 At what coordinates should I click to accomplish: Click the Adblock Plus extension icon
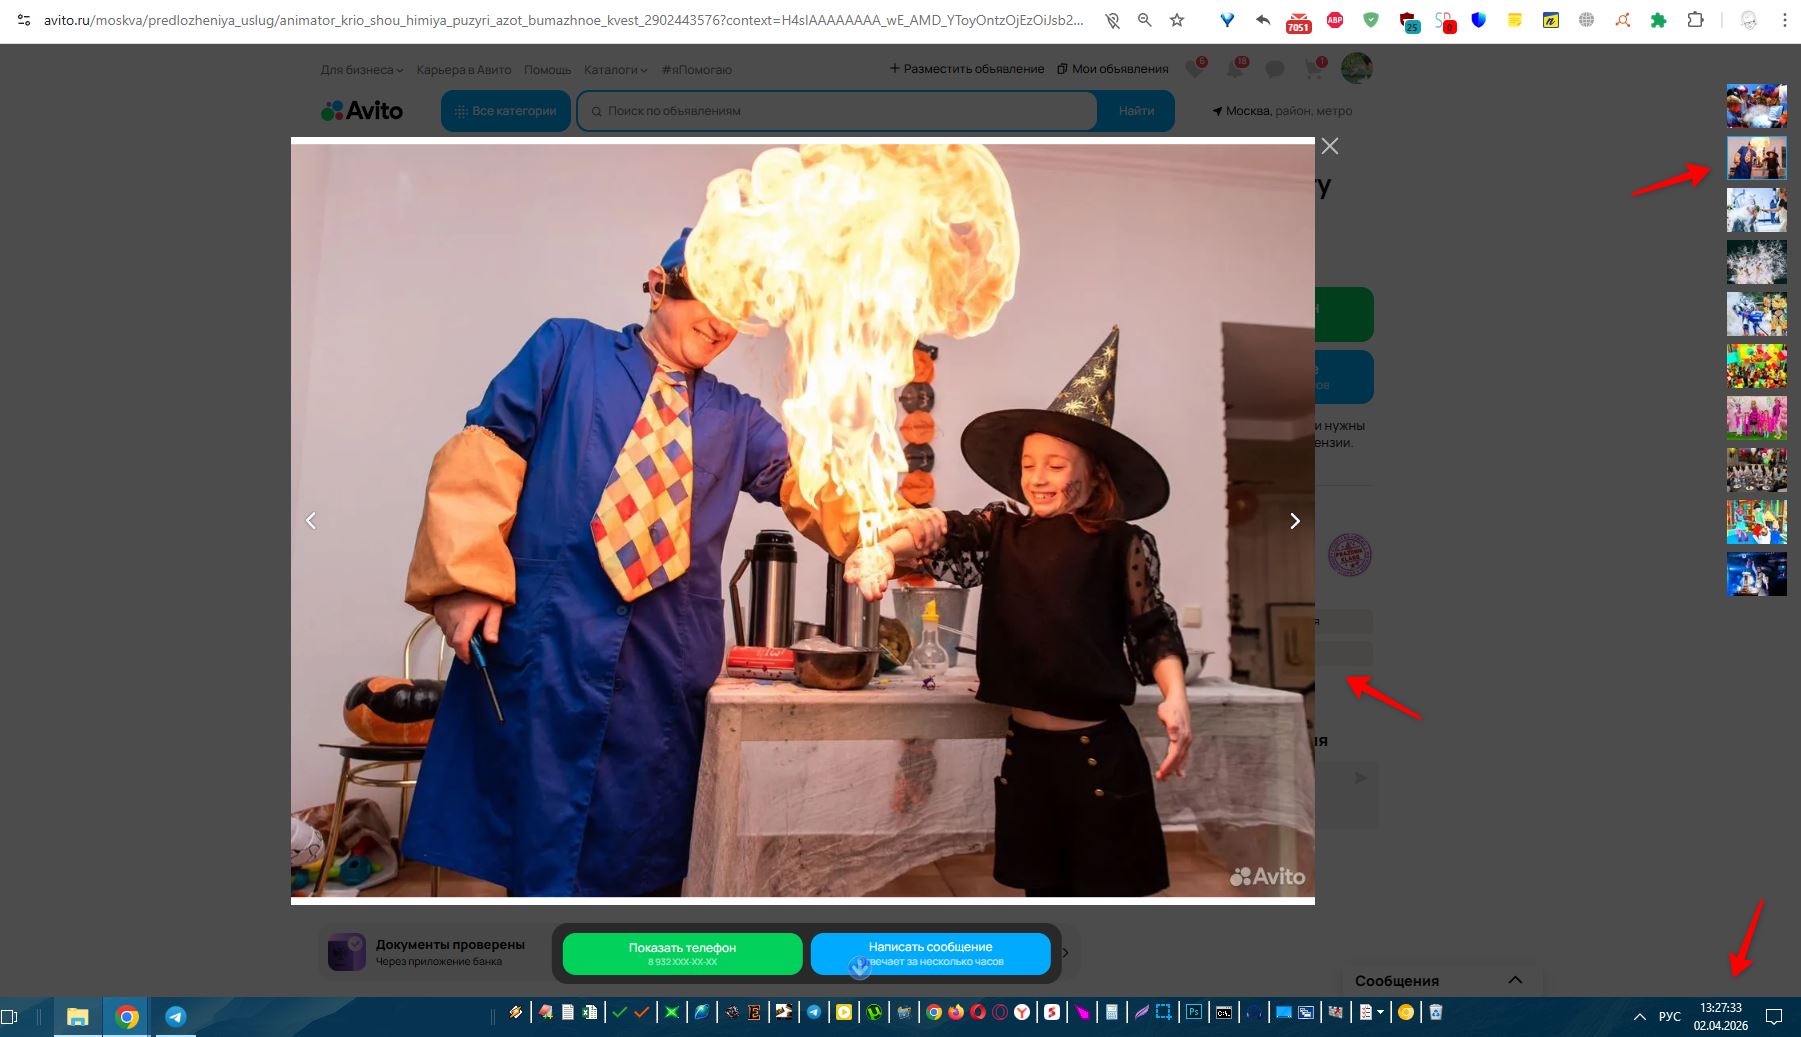point(1335,20)
